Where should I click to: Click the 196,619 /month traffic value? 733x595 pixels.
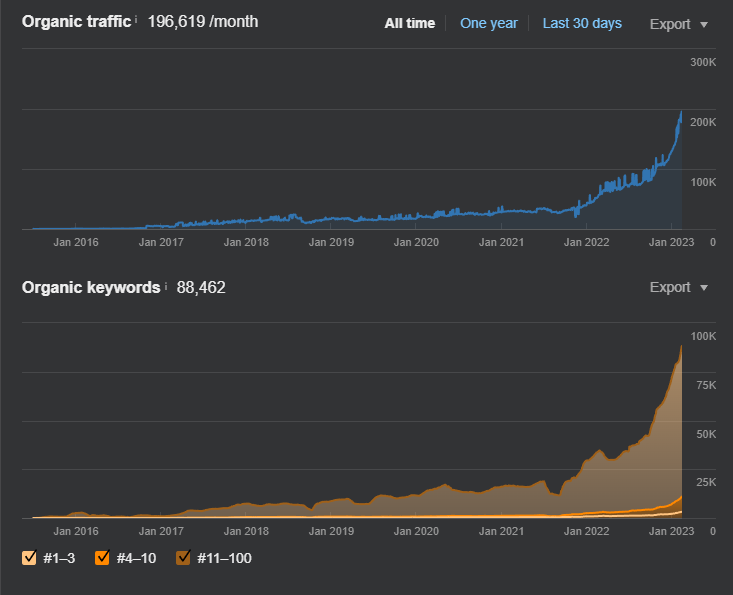[203, 22]
